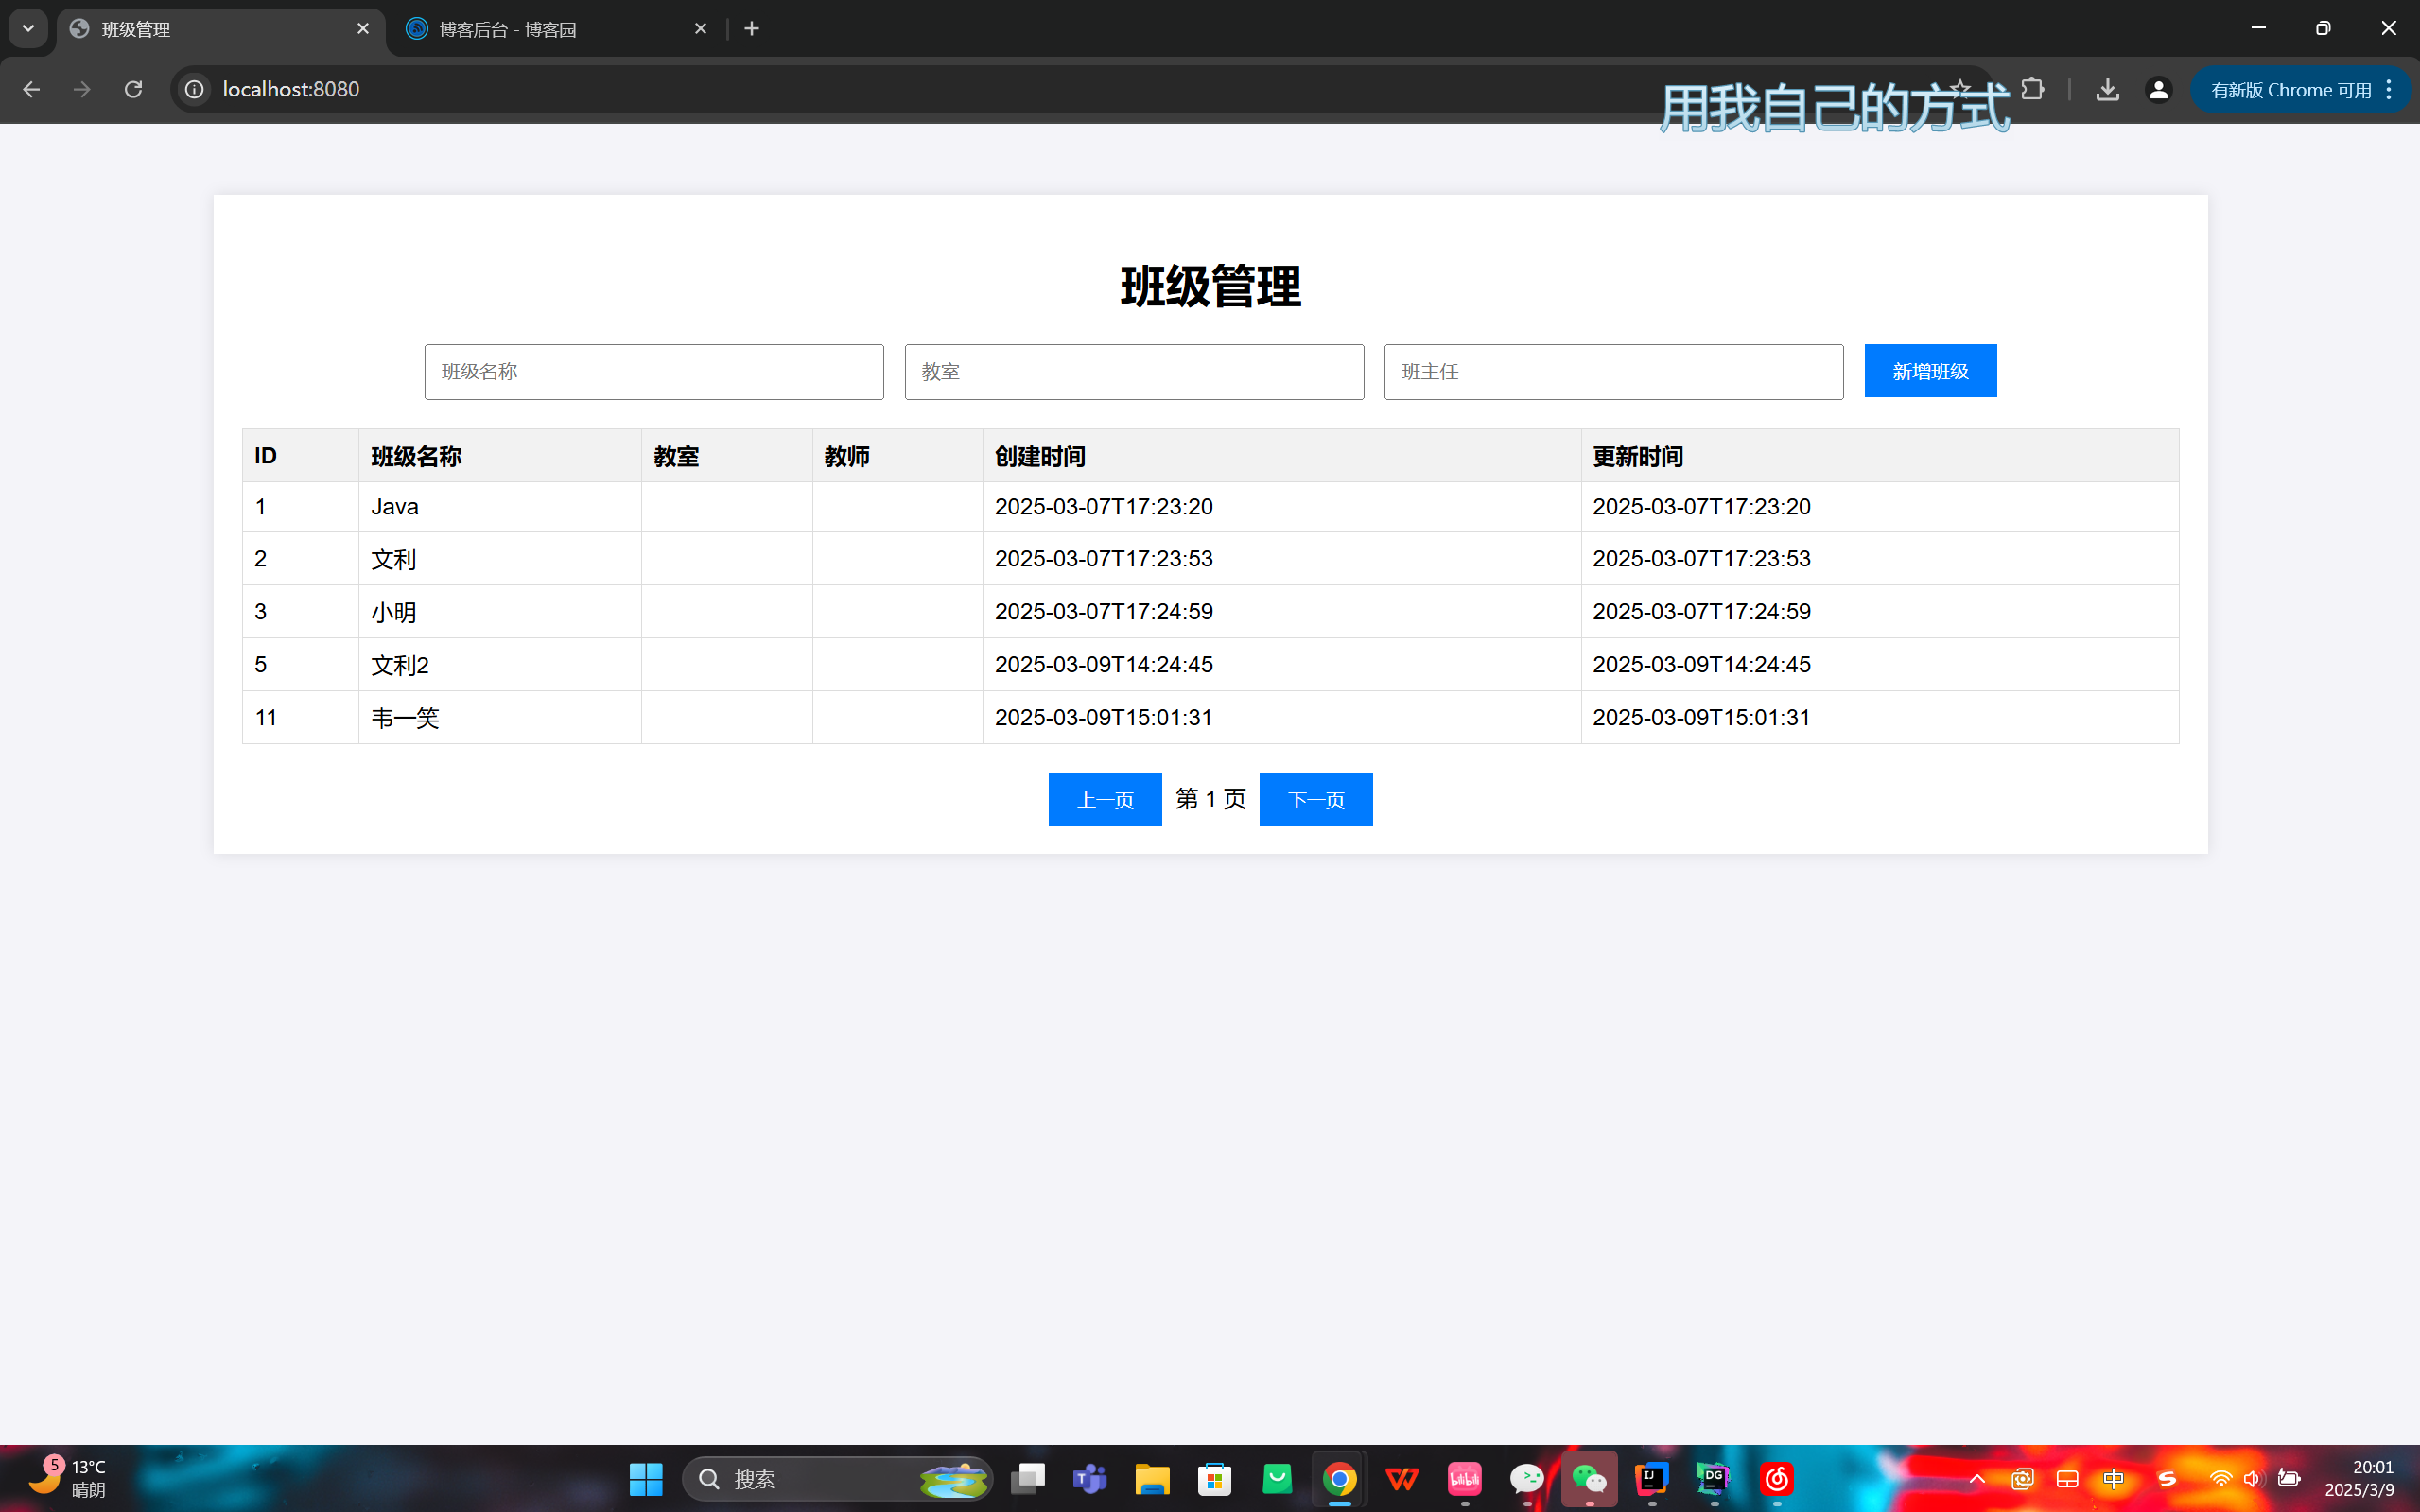
Task: Open Chrome profile avatar
Action: pos(2158,89)
